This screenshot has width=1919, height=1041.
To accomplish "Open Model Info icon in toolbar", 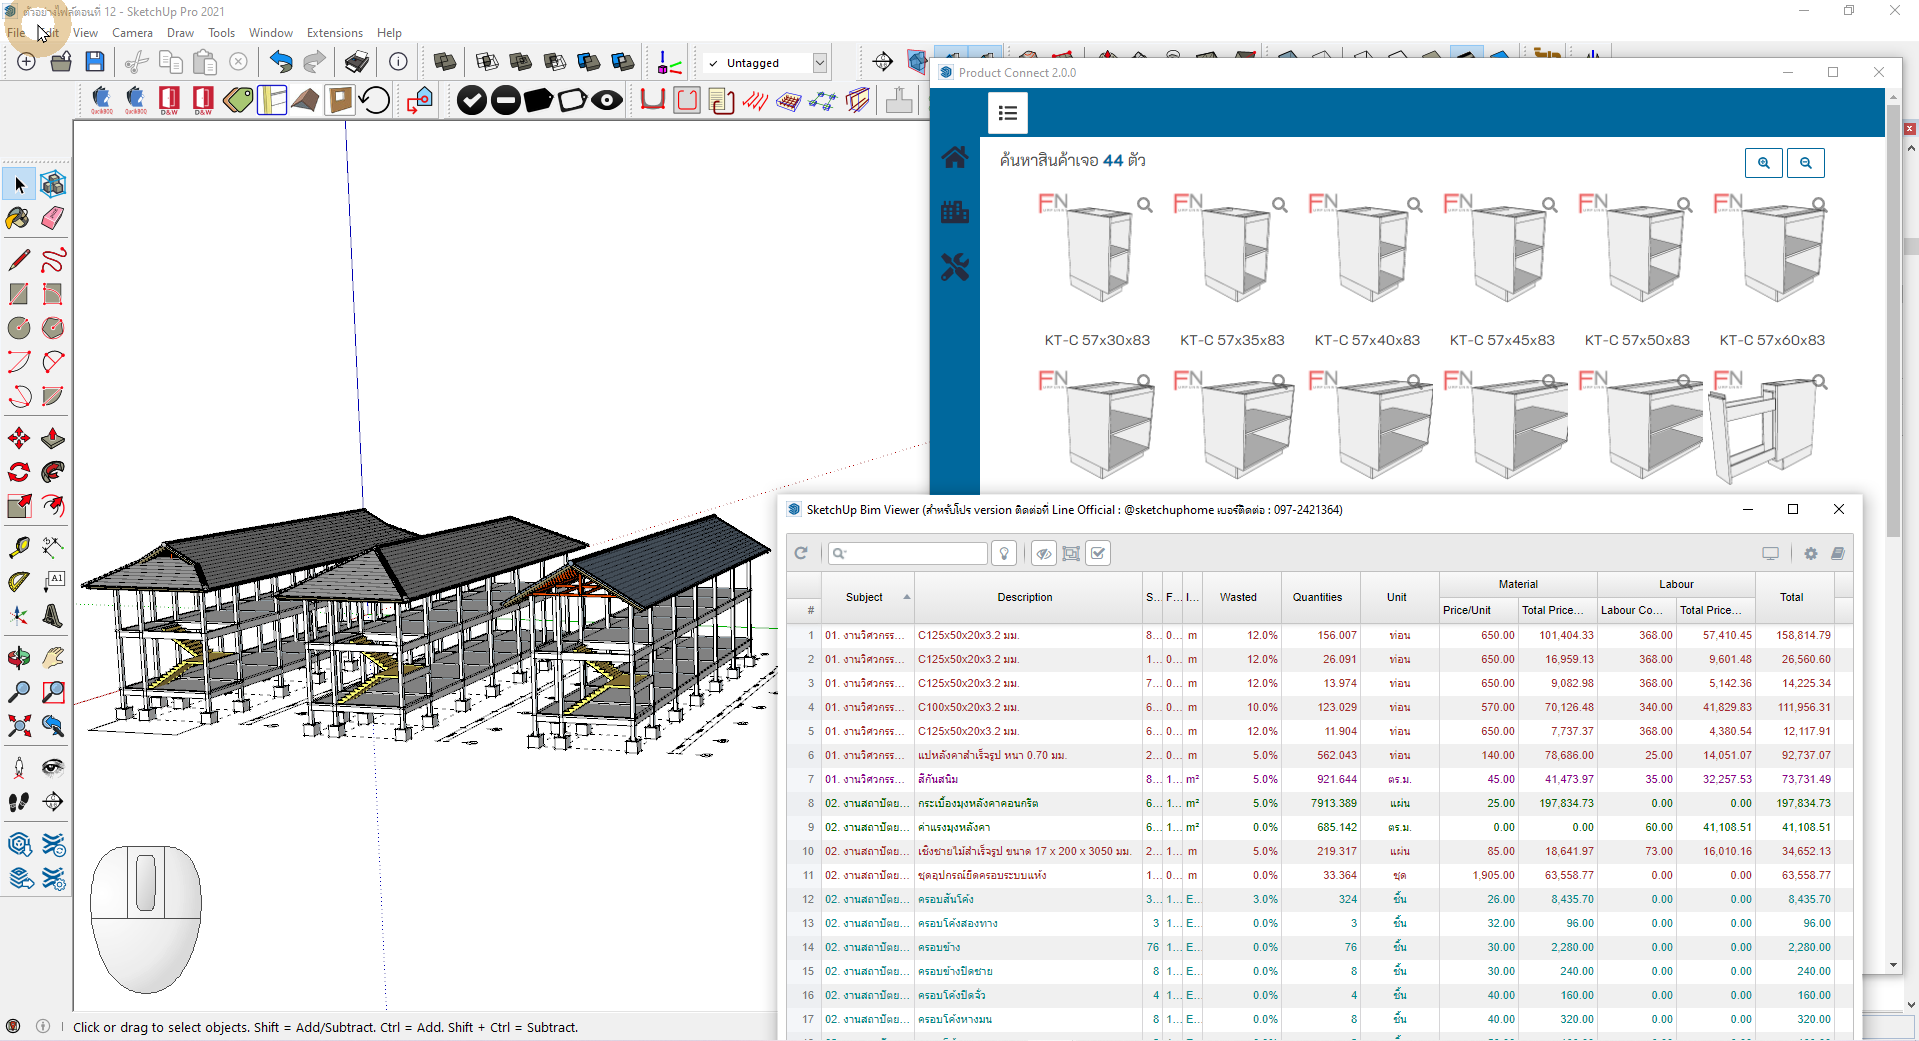I will (x=398, y=62).
